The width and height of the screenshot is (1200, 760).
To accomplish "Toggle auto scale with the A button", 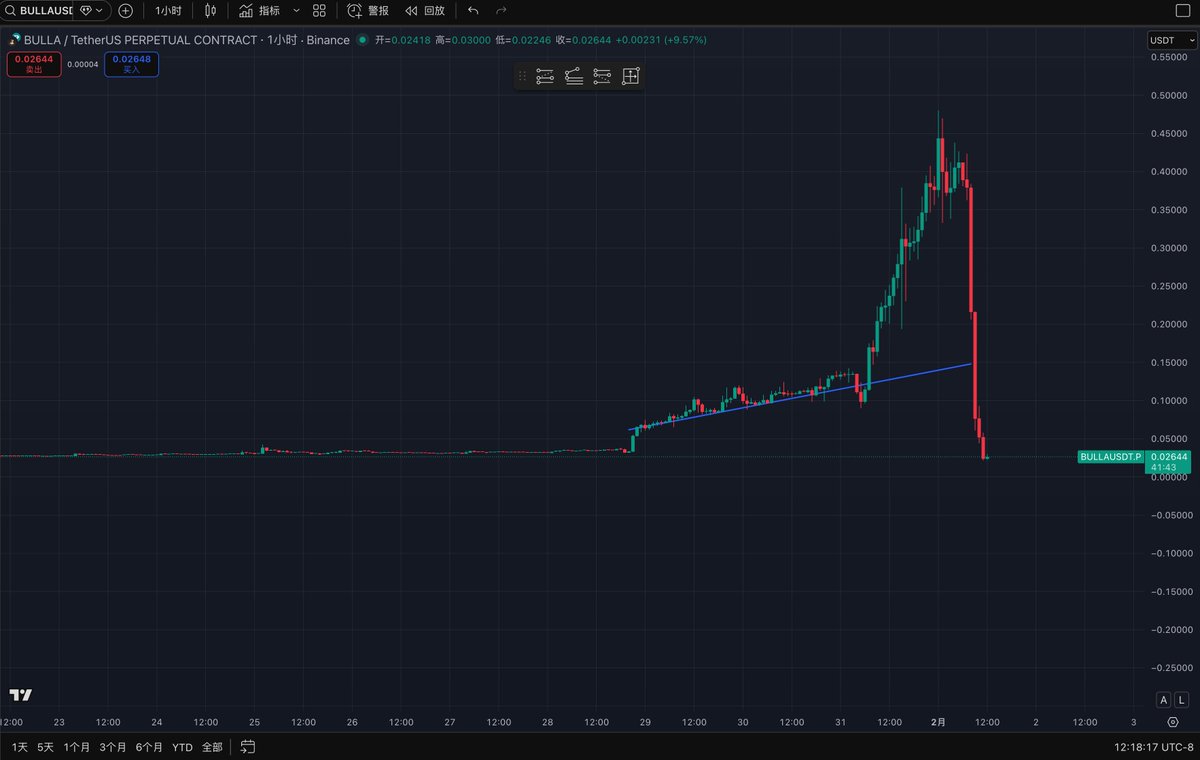I will (1164, 700).
